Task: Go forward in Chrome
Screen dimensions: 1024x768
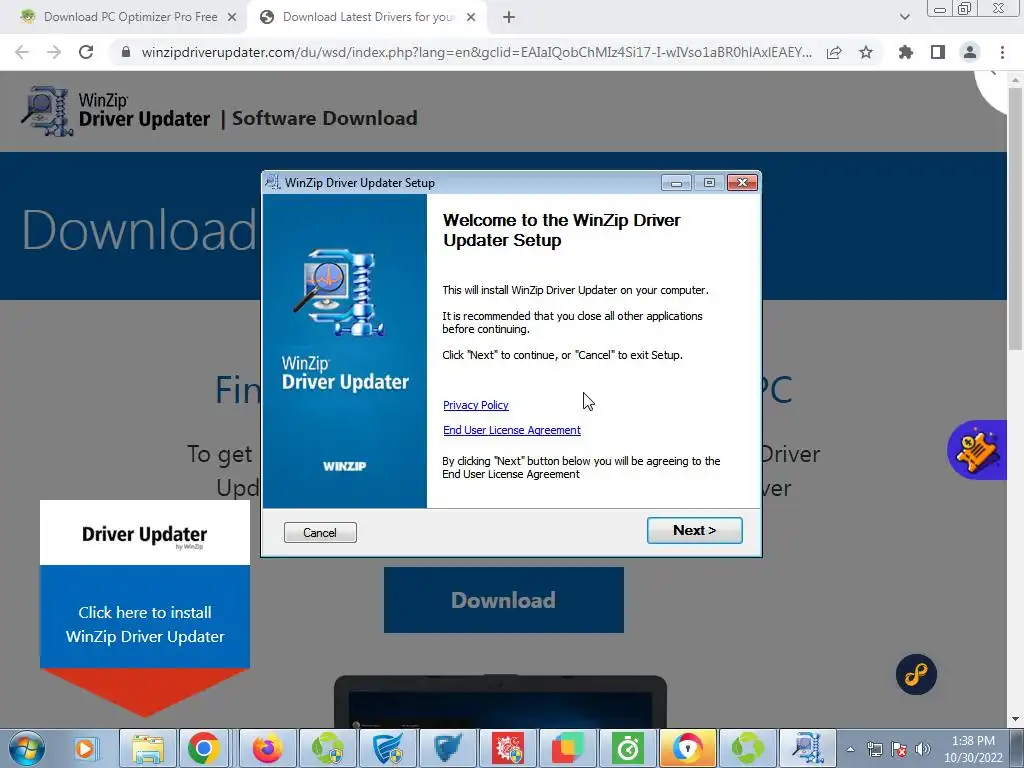Action: (54, 52)
